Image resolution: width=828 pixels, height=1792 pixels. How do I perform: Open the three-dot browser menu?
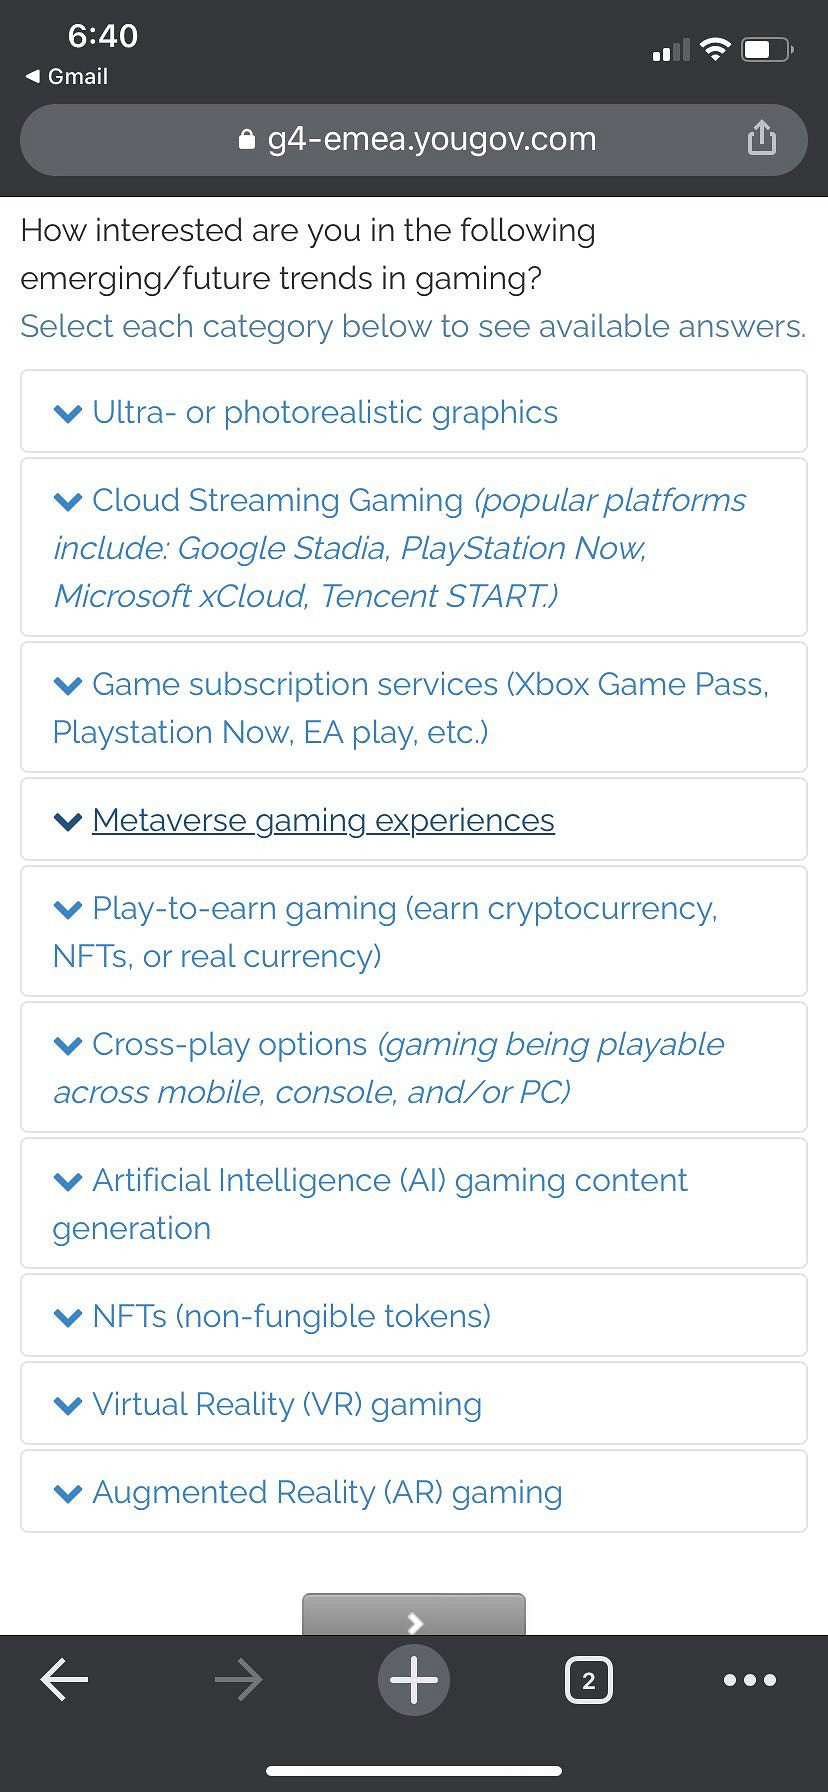coord(750,1680)
